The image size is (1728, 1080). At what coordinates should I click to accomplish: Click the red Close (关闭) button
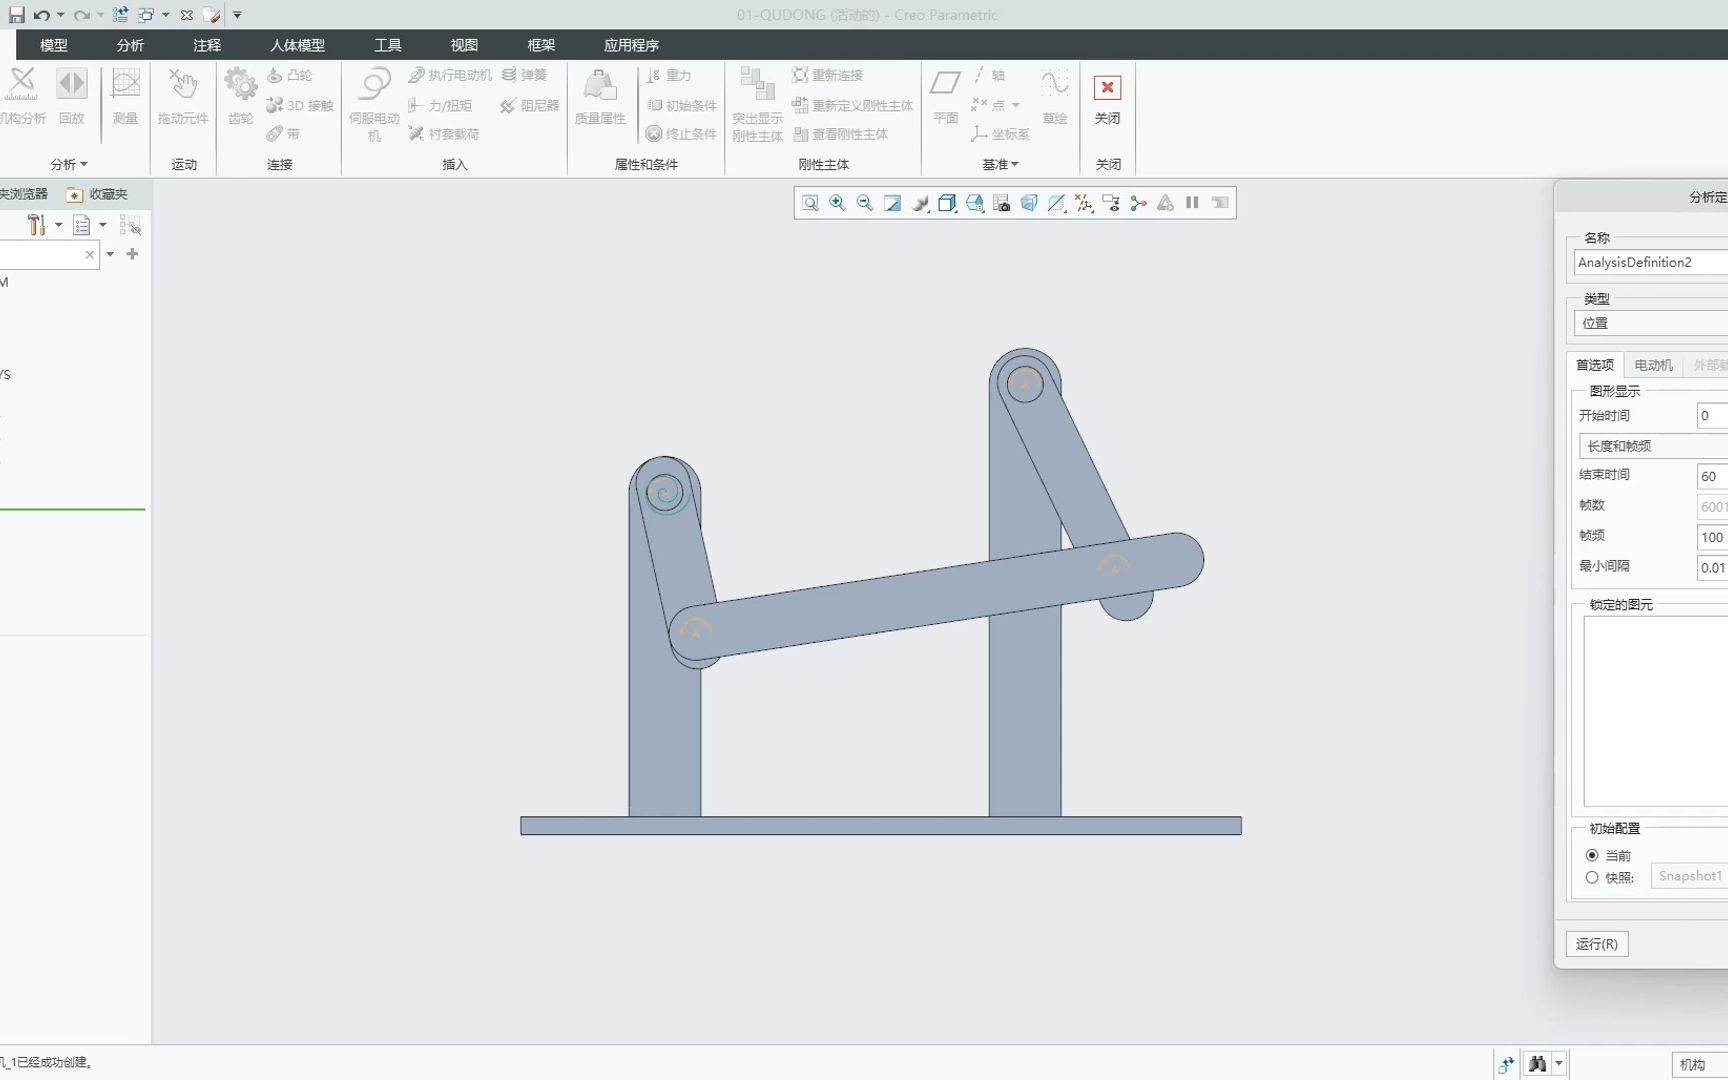pyautogui.click(x=1107, y=88)
